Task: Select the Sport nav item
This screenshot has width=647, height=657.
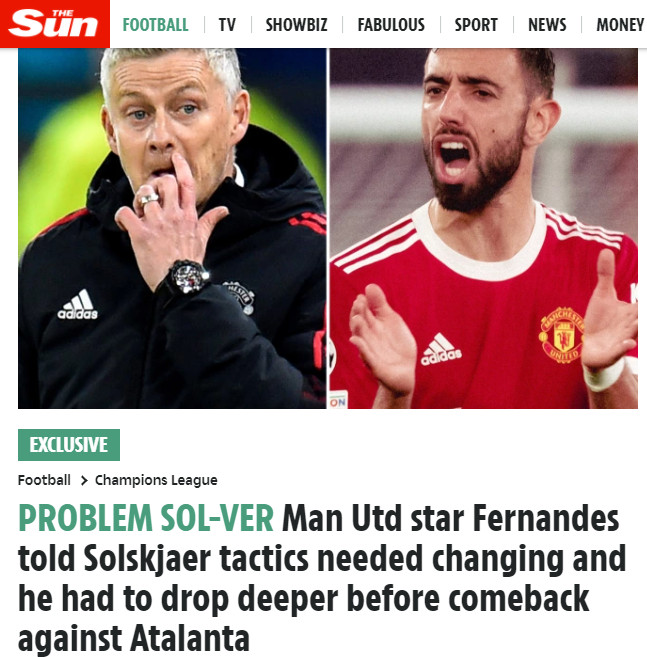Action: click(476, 25)
